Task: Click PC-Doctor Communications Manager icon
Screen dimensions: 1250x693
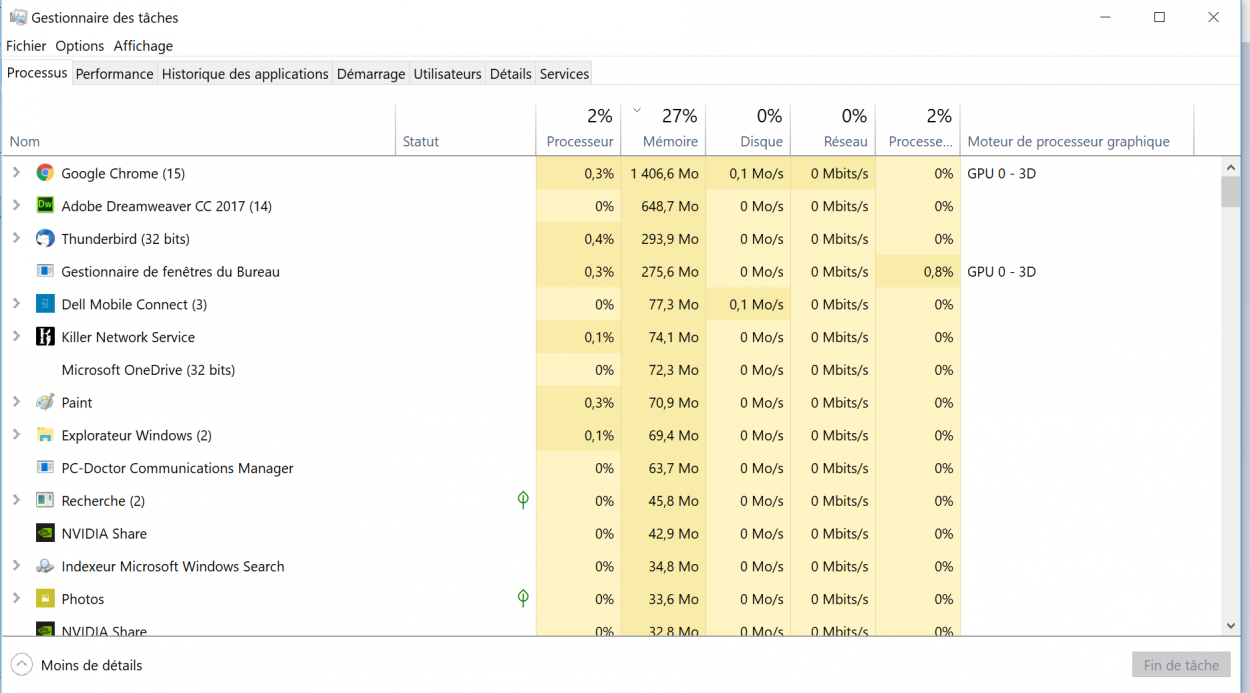Action: [x=45, y=468]
